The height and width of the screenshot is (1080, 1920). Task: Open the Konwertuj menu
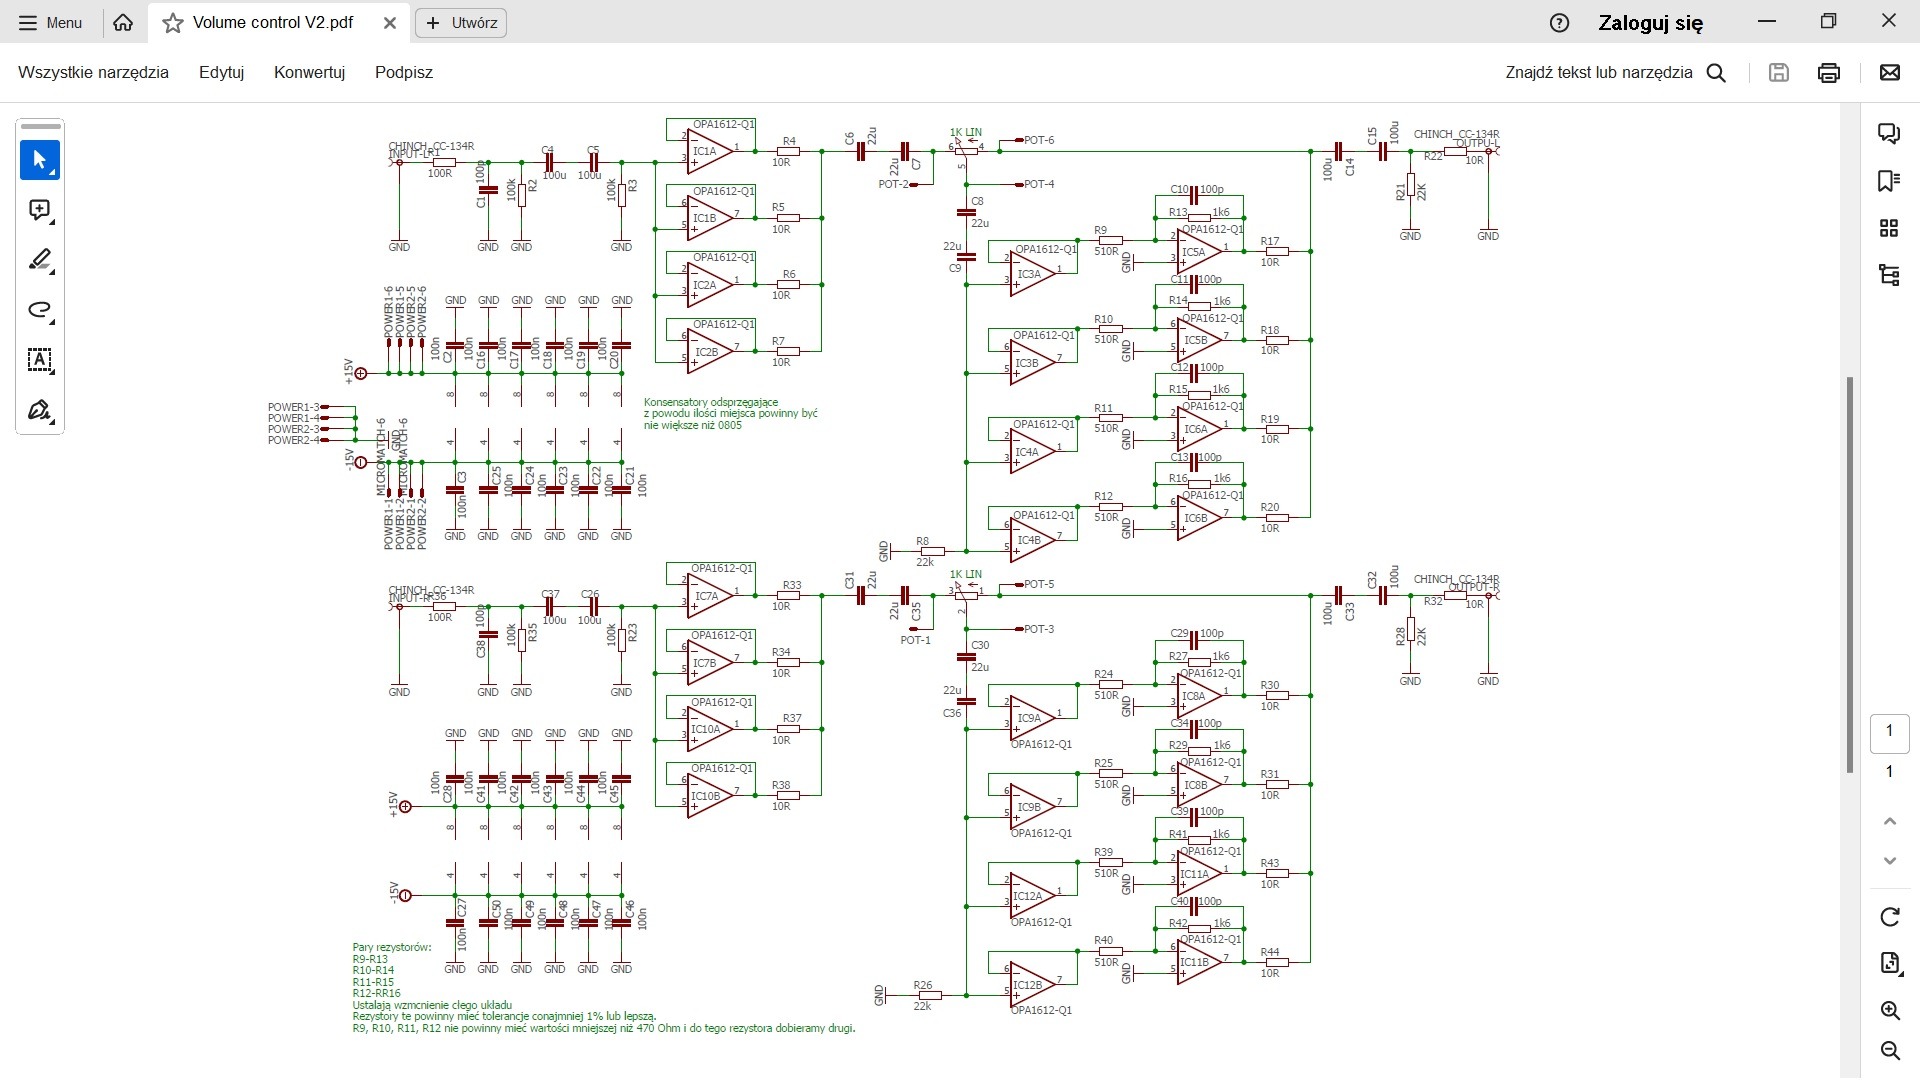click(309, 72)
